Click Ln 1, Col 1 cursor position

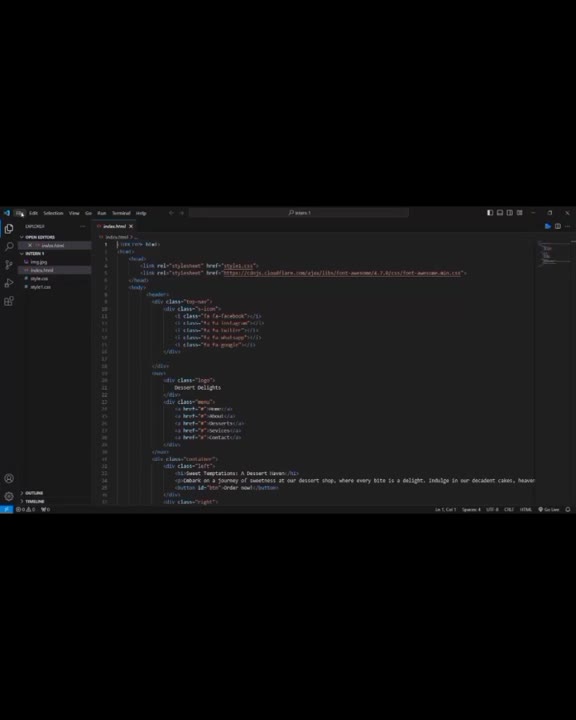click(445, 509)
